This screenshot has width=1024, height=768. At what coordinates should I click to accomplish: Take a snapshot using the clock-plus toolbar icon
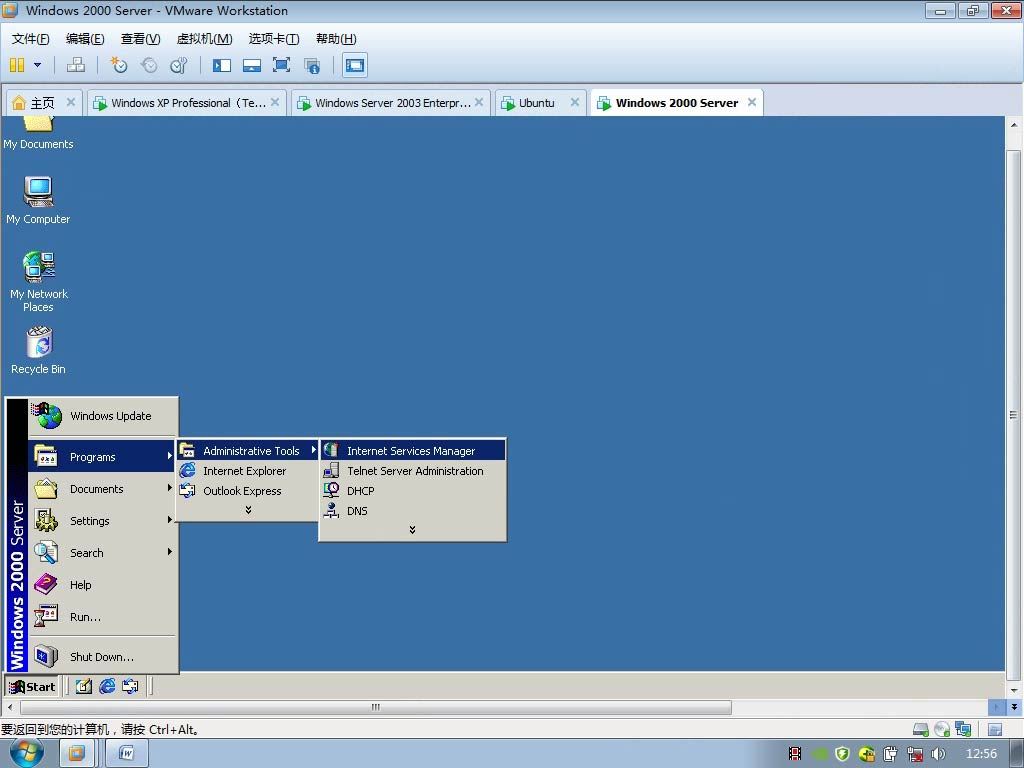118,65
